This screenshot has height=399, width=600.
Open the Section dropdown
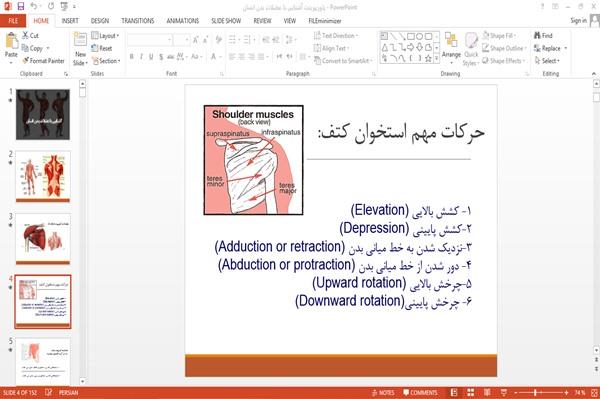tap(106, 60)
